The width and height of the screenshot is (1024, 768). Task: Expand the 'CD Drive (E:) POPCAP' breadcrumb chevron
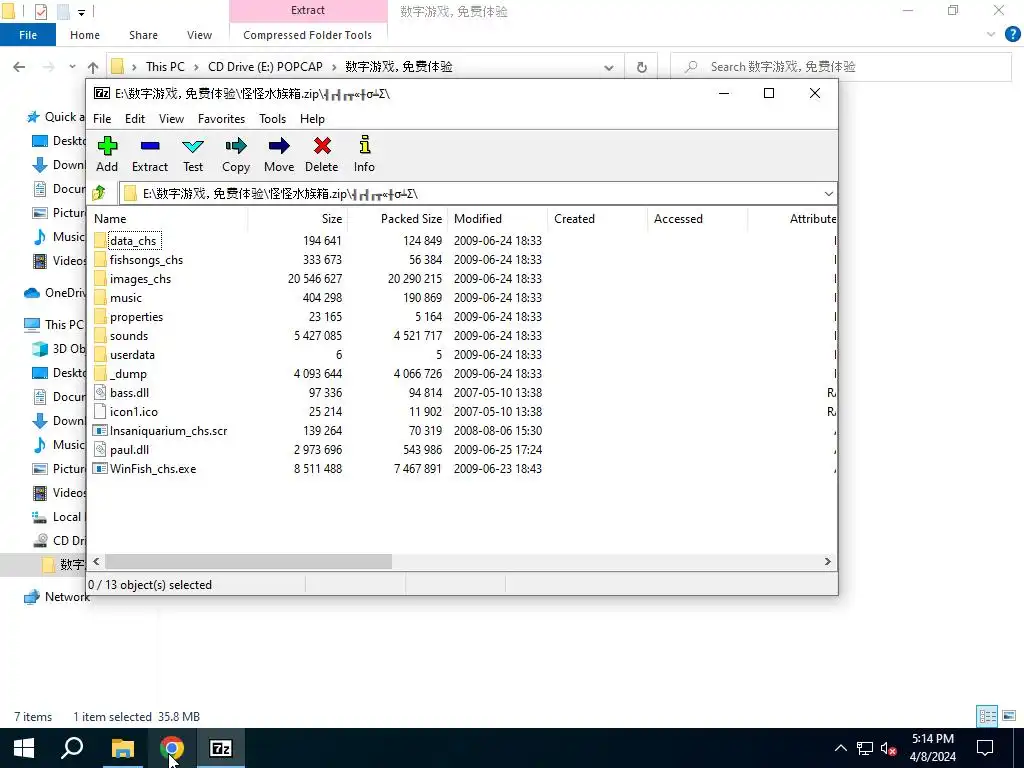(334, 67)
